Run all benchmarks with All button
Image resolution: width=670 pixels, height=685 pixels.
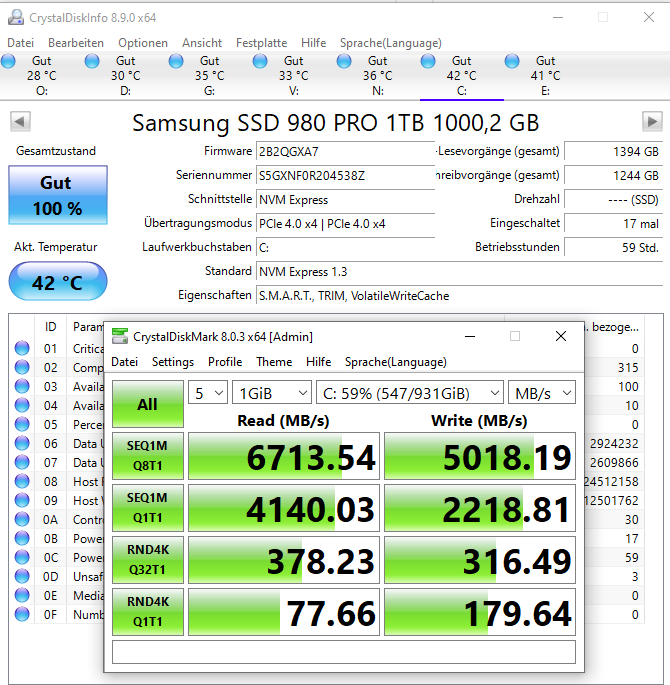click(148, 404)
